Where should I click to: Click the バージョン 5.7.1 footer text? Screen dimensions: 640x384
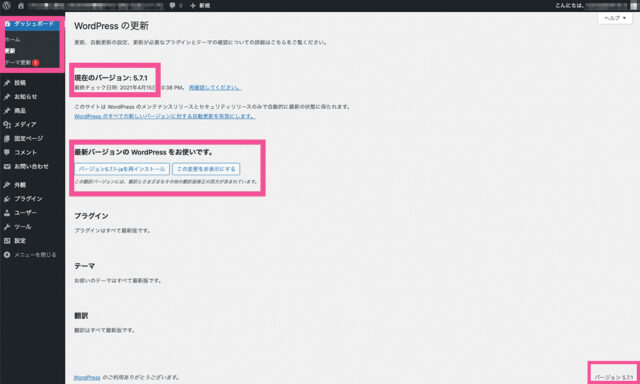[613, 377]
